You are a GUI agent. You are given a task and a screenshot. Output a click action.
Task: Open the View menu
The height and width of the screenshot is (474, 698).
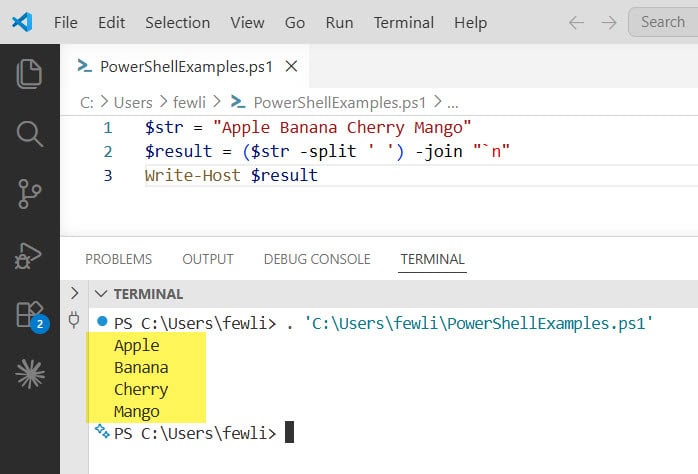248,23
